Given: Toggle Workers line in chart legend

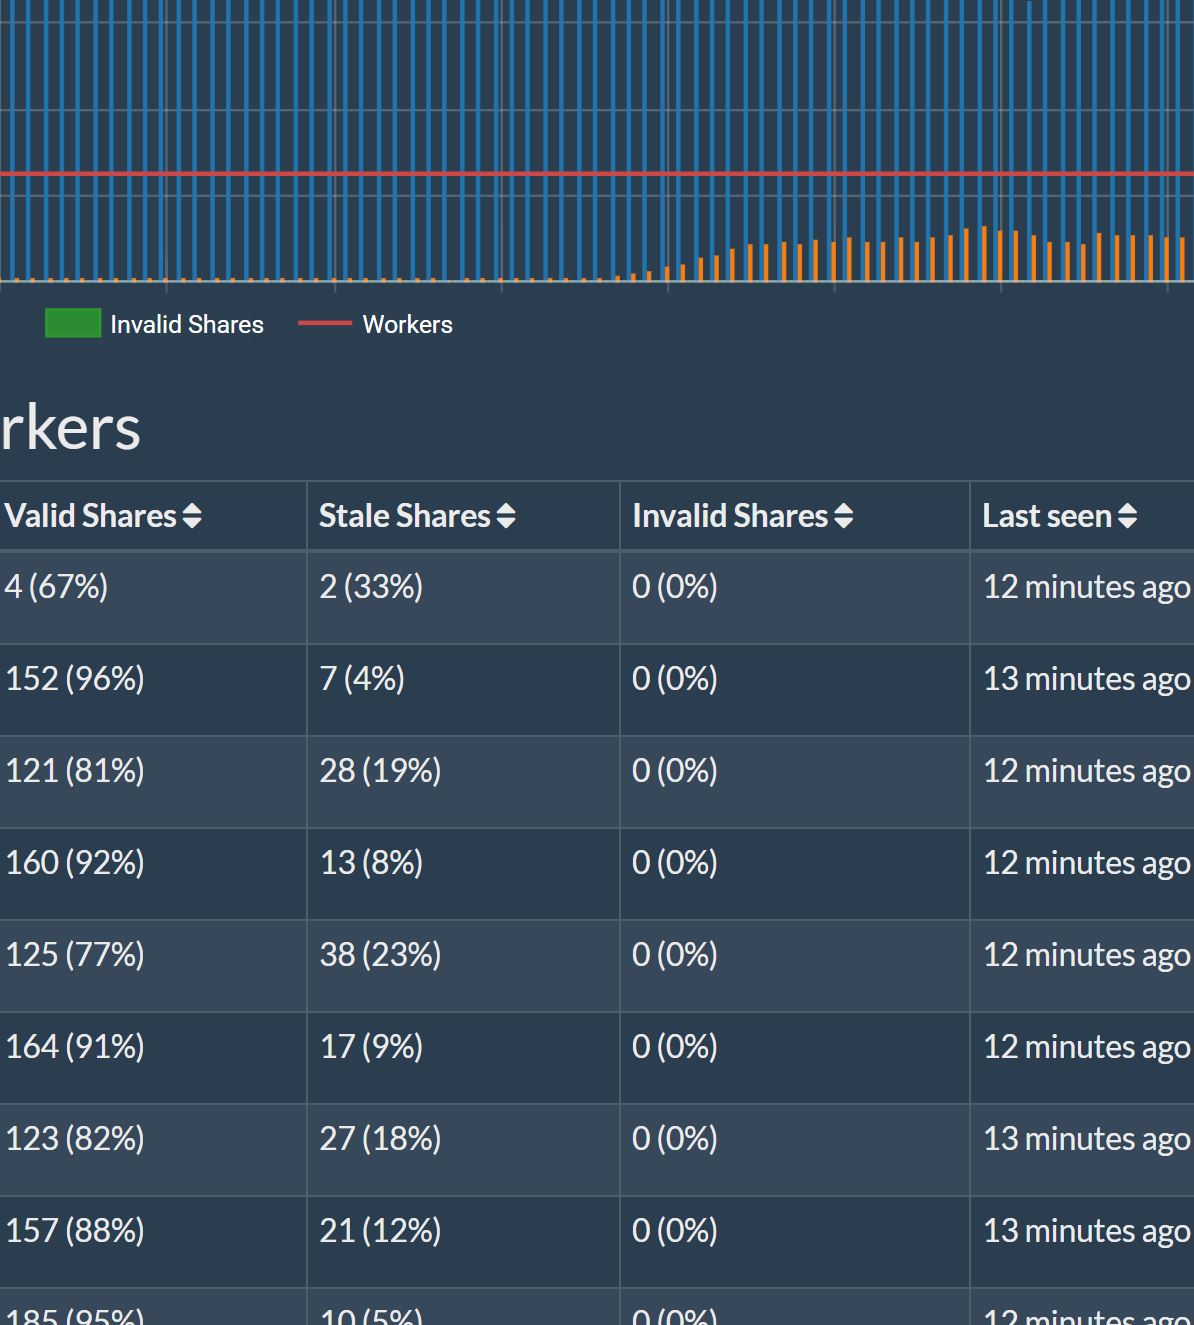Looking at the screenshot, I should click(x=325, y=324).
